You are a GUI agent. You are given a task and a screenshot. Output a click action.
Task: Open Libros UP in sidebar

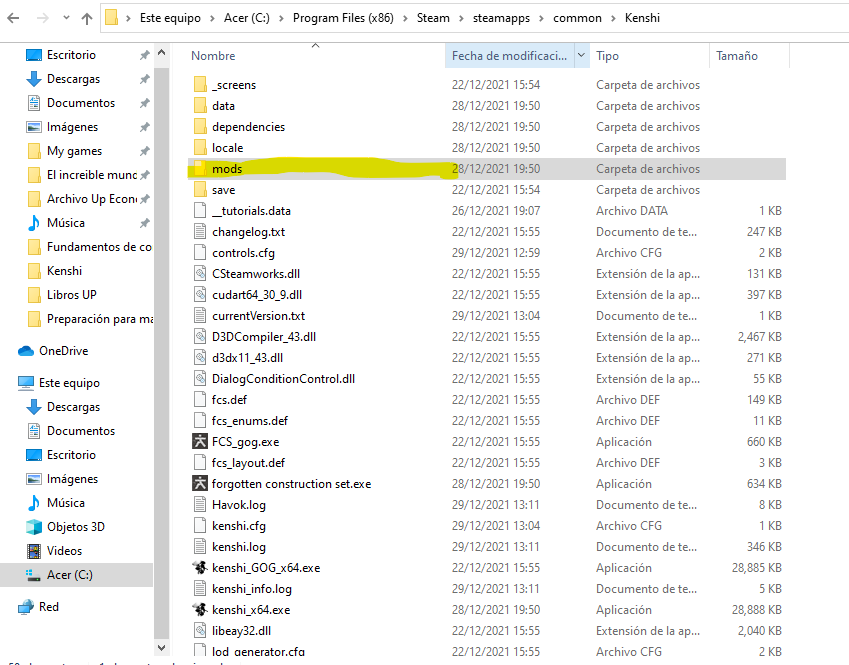click(71, 295)
